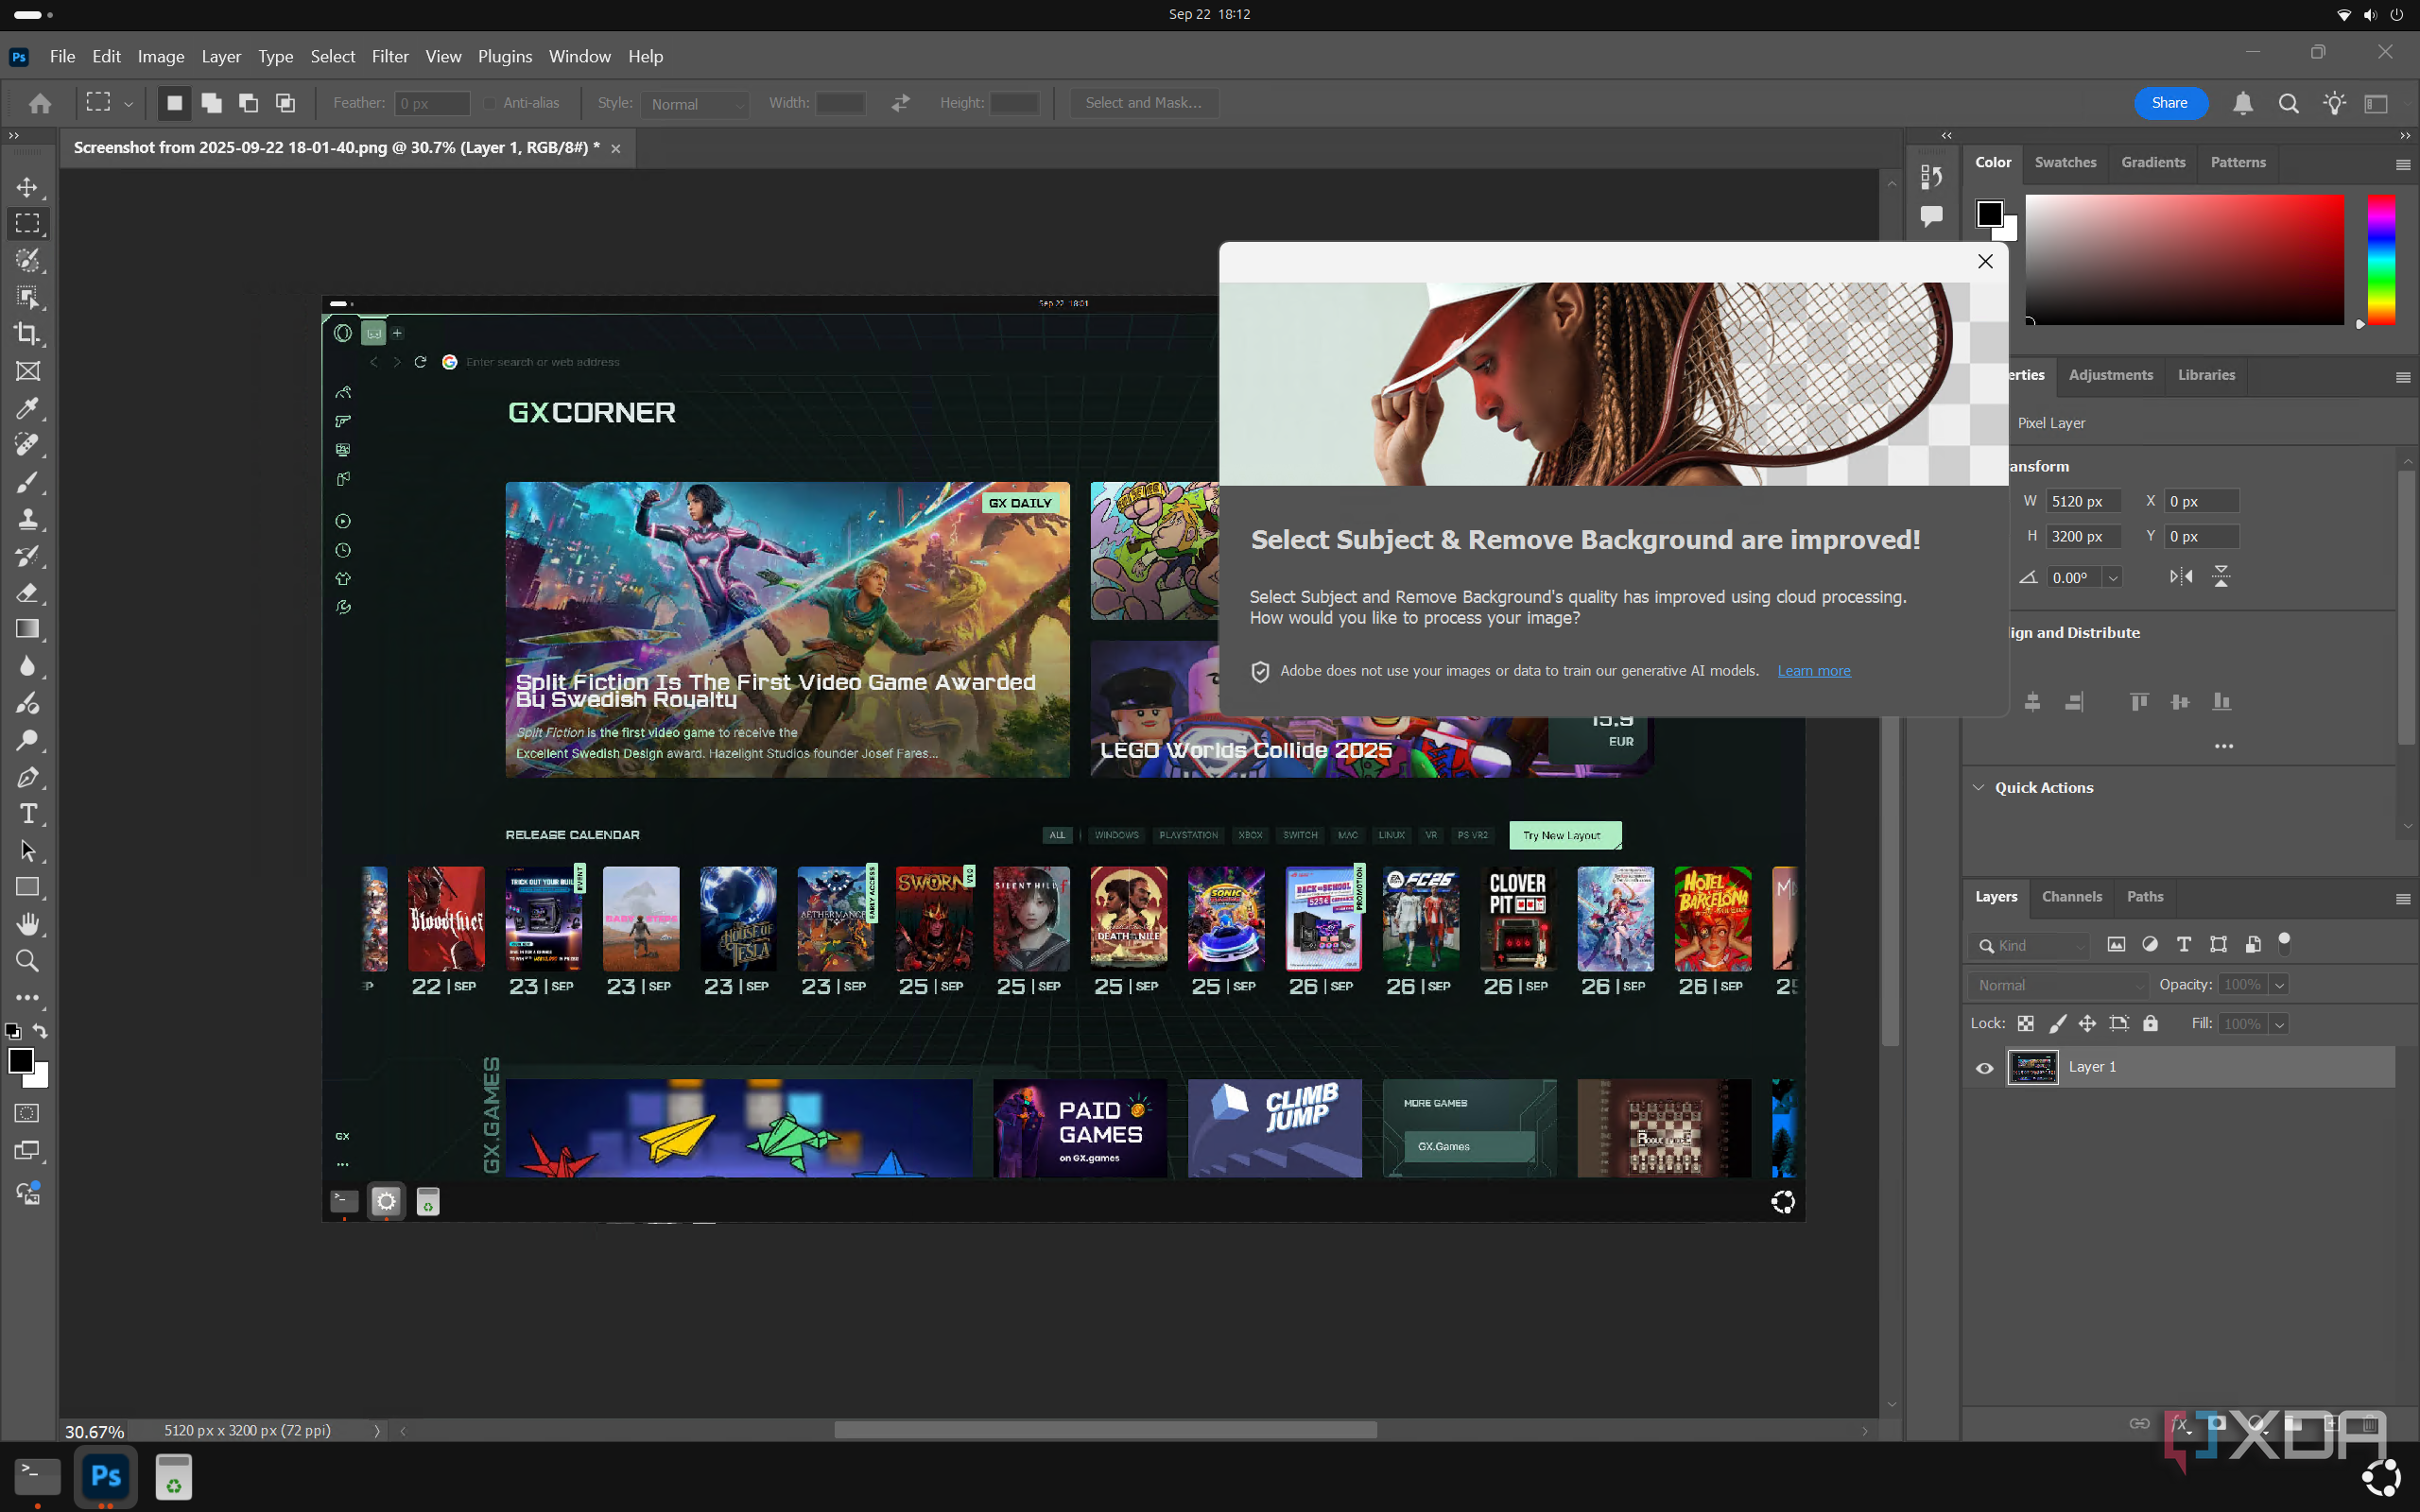Select the Horizontal Type tool

(27, 814)
